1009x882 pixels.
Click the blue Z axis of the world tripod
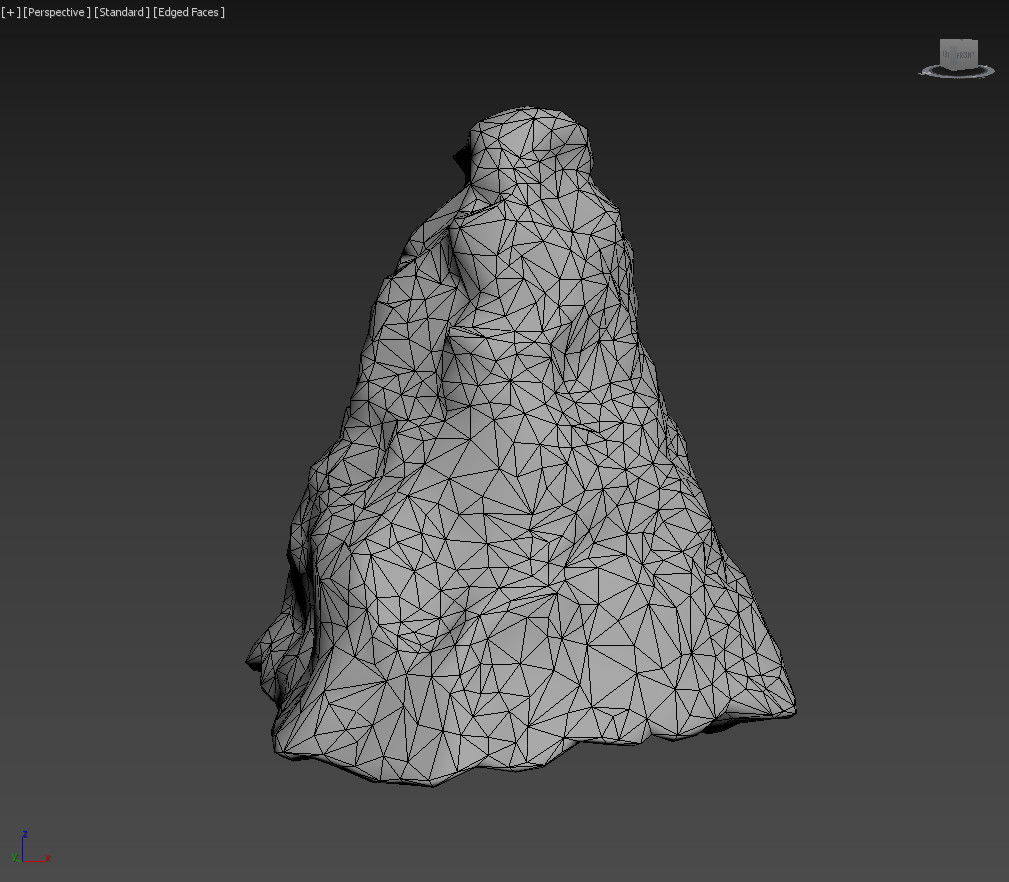coord(22,845)
